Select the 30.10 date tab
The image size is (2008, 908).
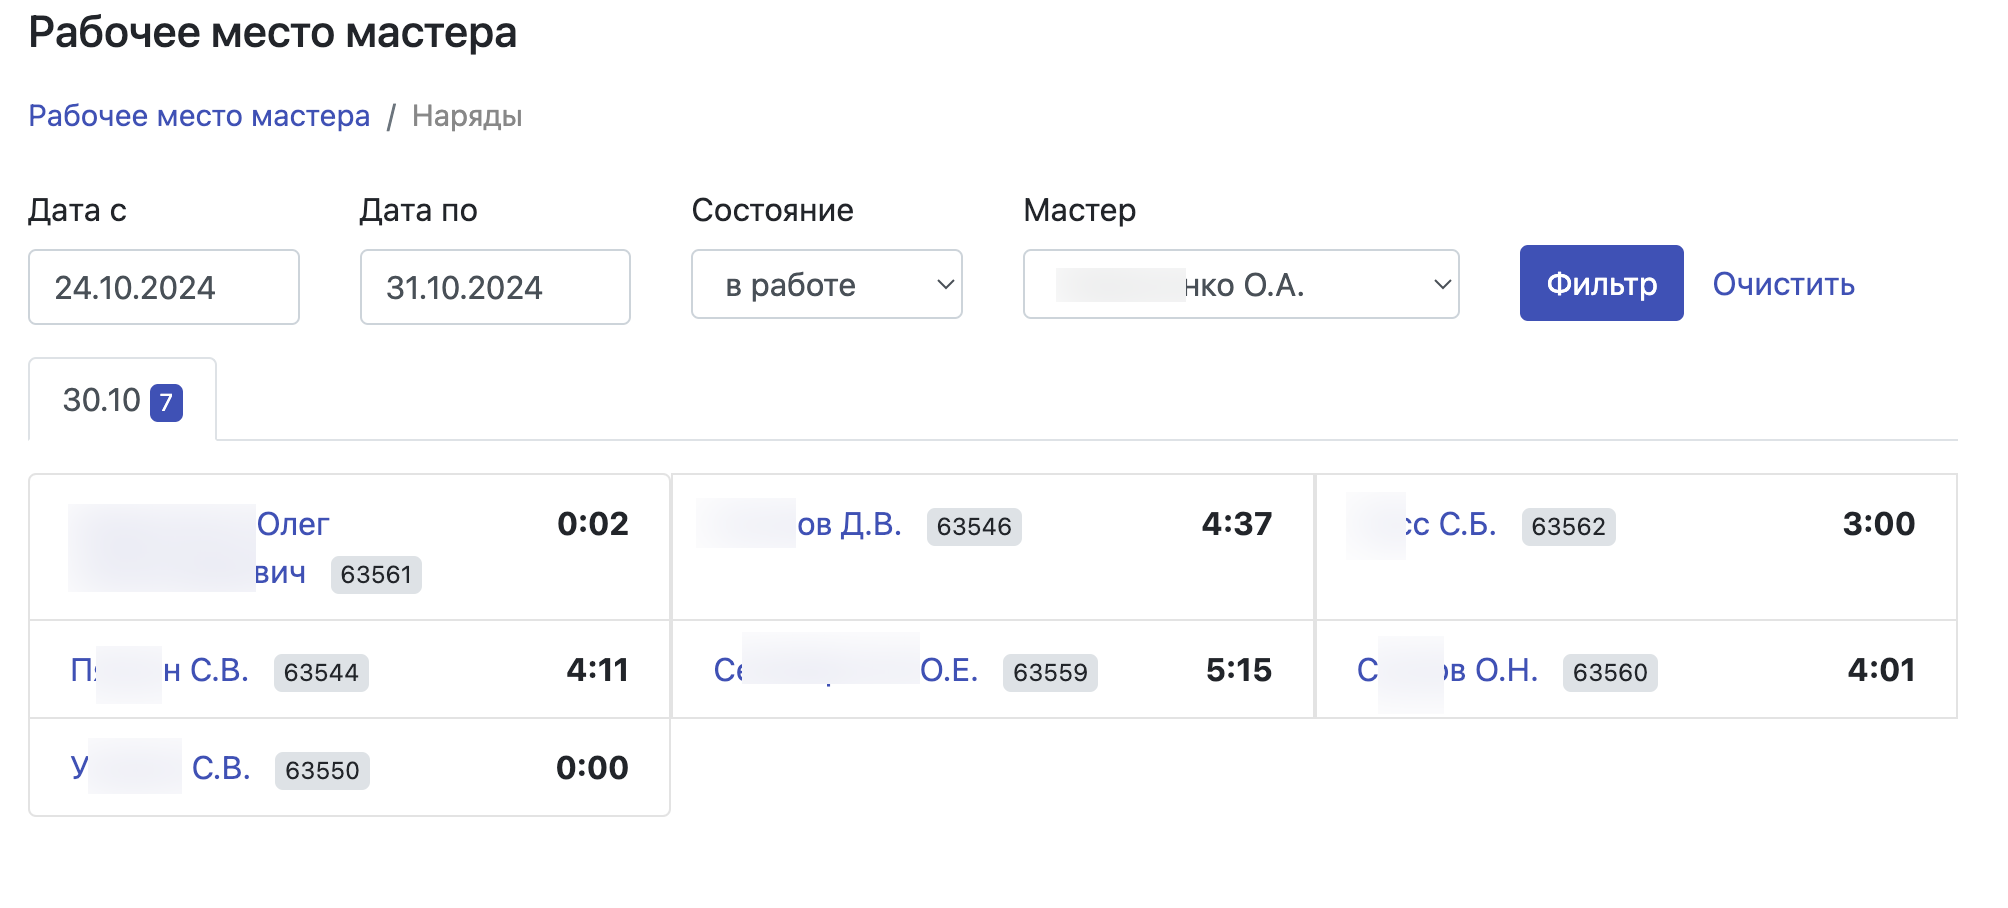(102, 400)
